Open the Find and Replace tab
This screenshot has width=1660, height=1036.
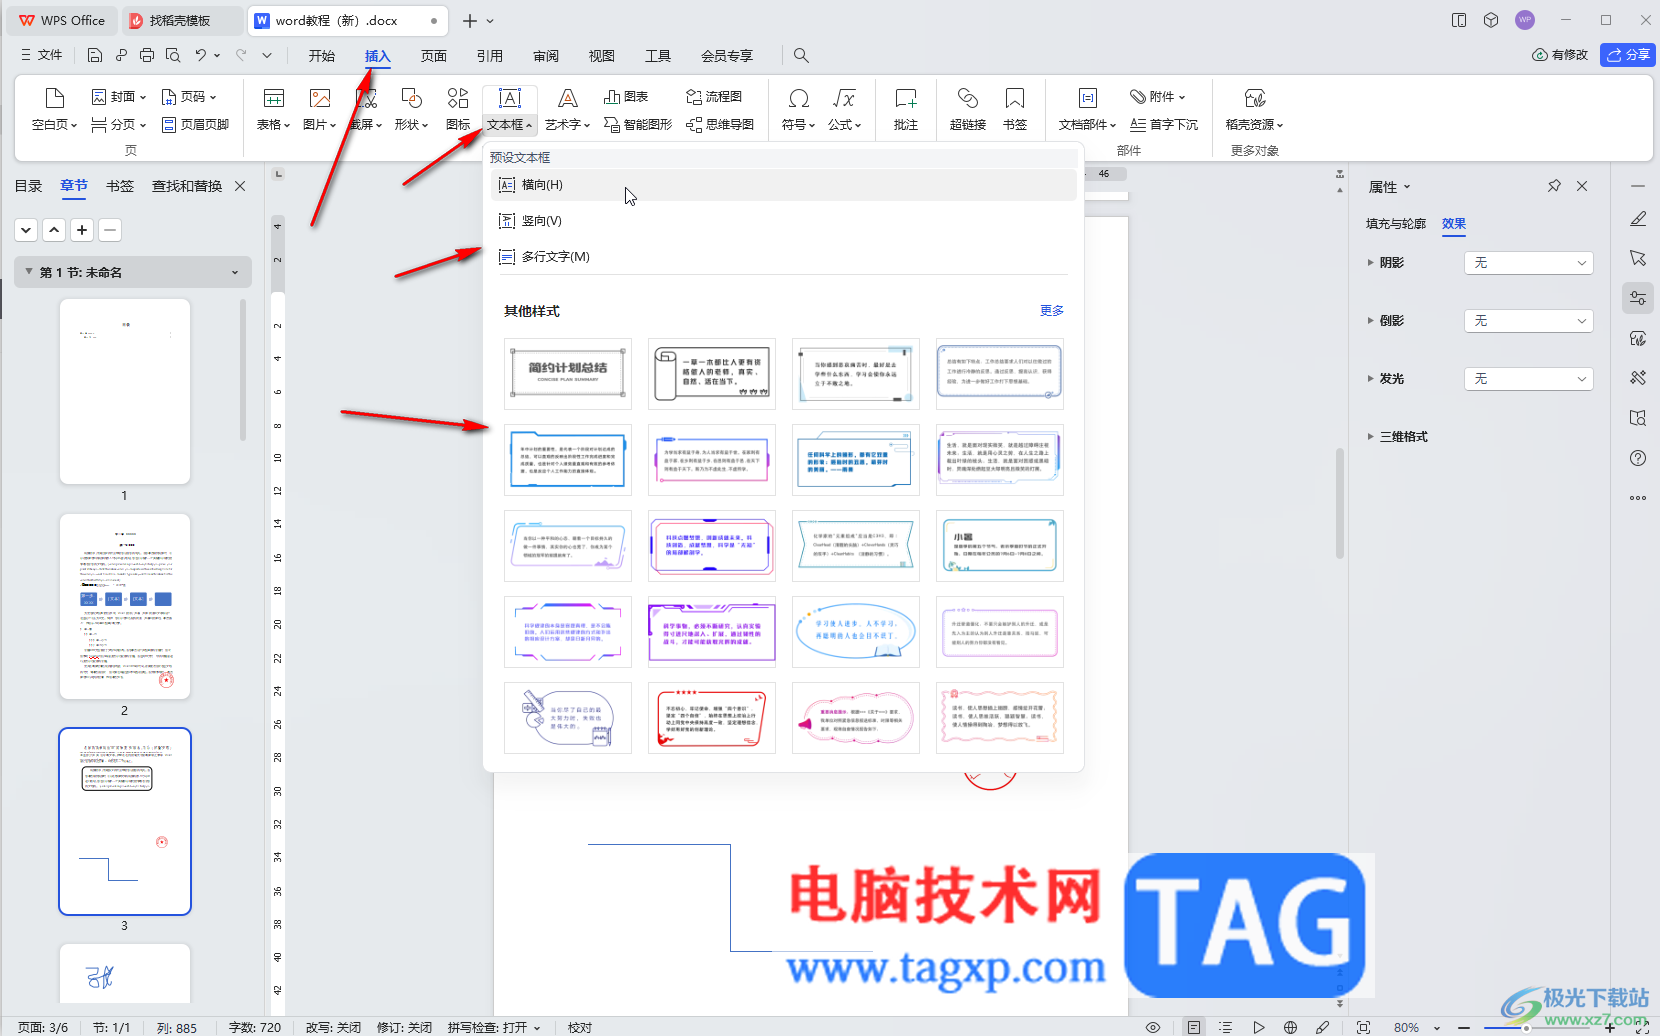(x=187, y=186)
